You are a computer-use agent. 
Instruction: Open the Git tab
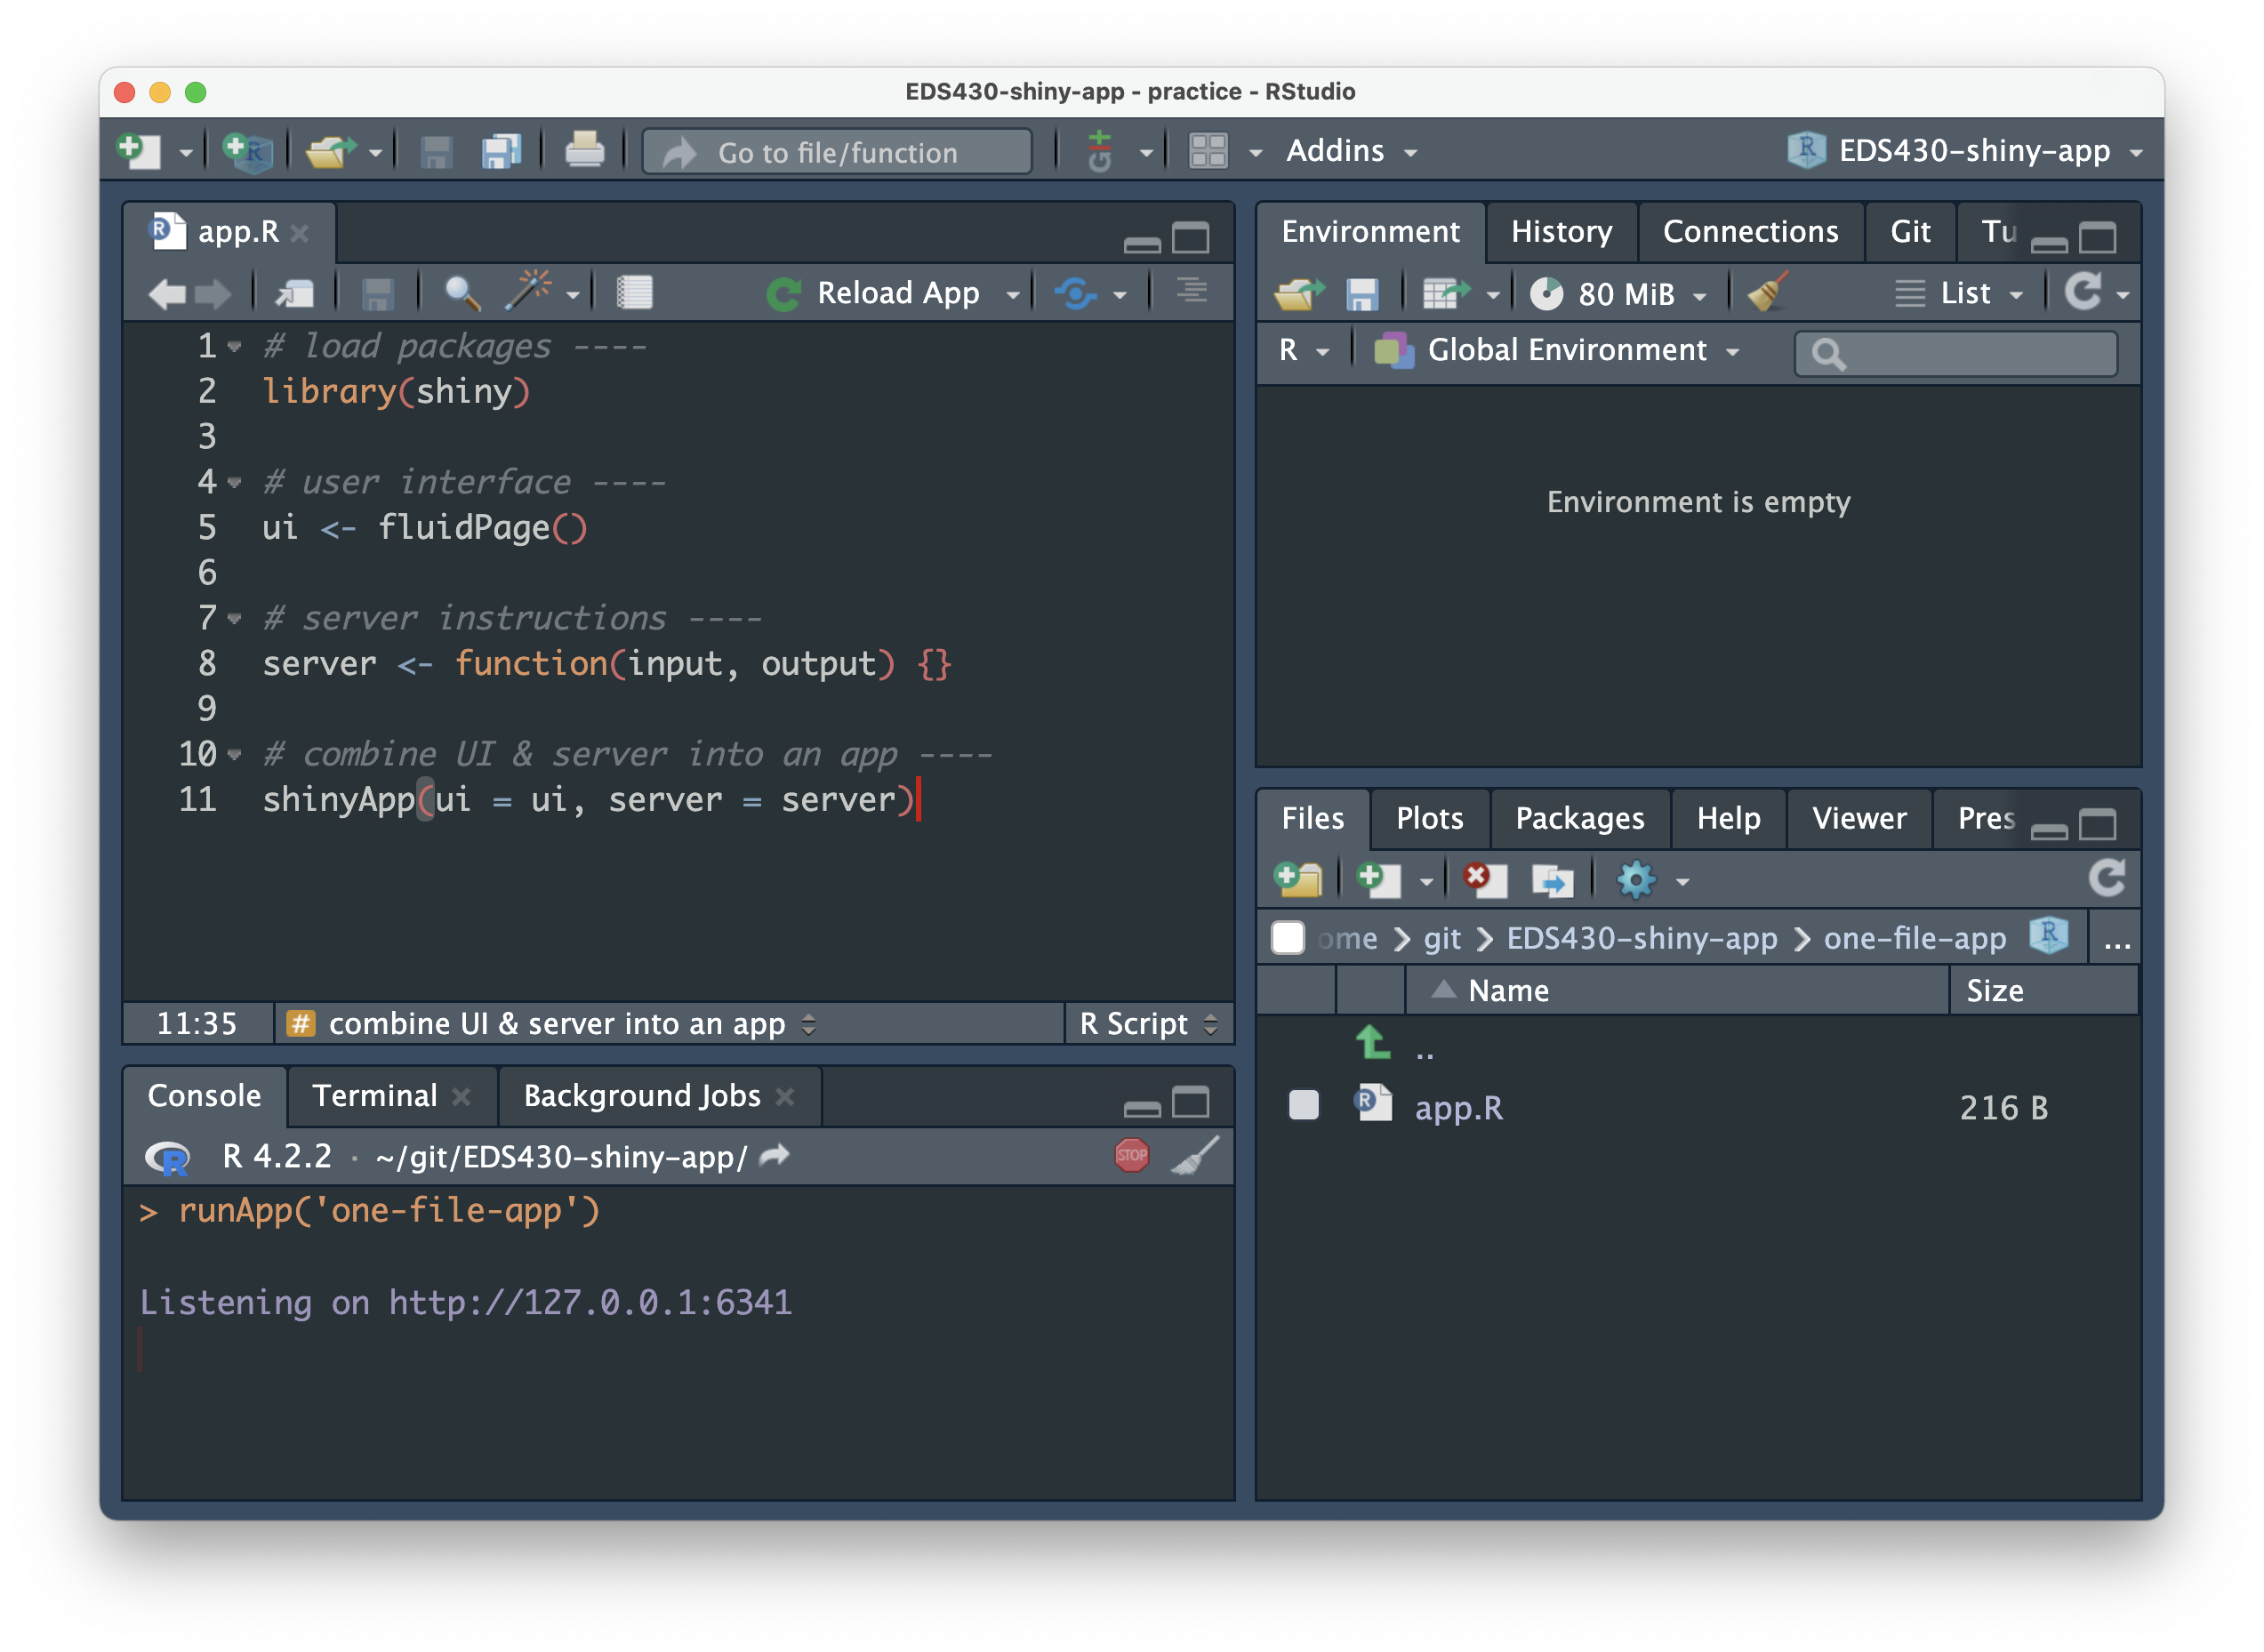tap(1909, 231)
